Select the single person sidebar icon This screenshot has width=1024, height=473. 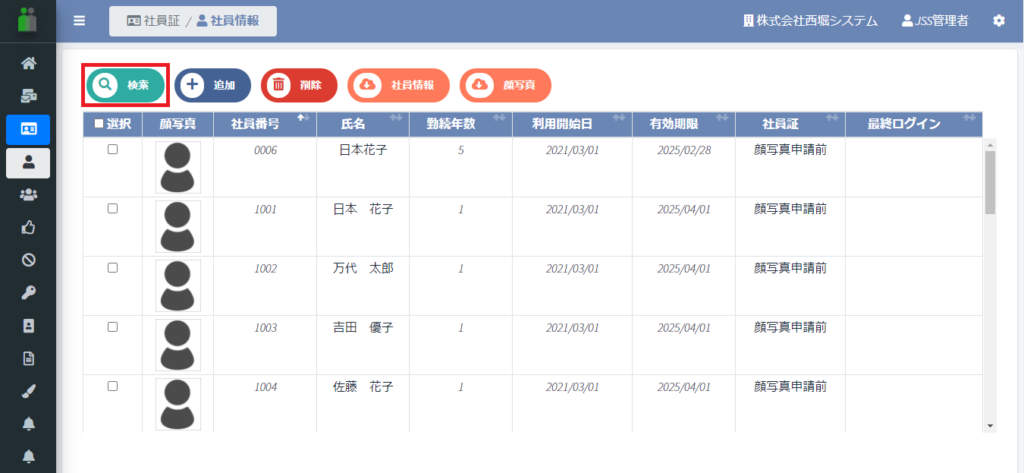(x=28, y=163)
